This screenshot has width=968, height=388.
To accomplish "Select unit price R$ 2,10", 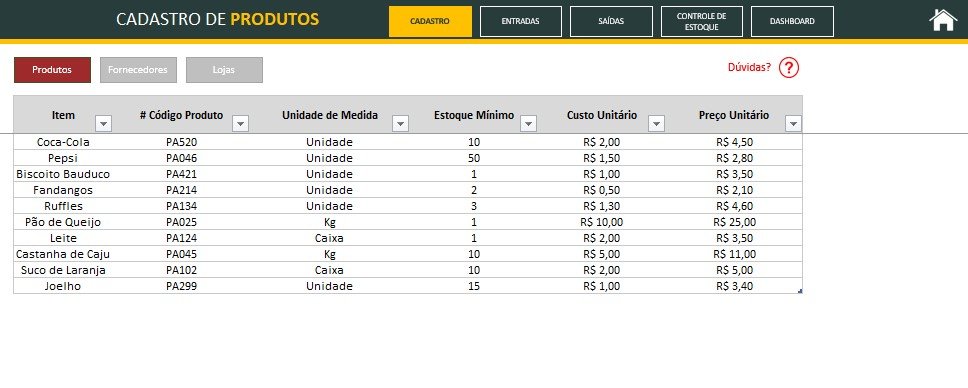I will coord(735,190).
